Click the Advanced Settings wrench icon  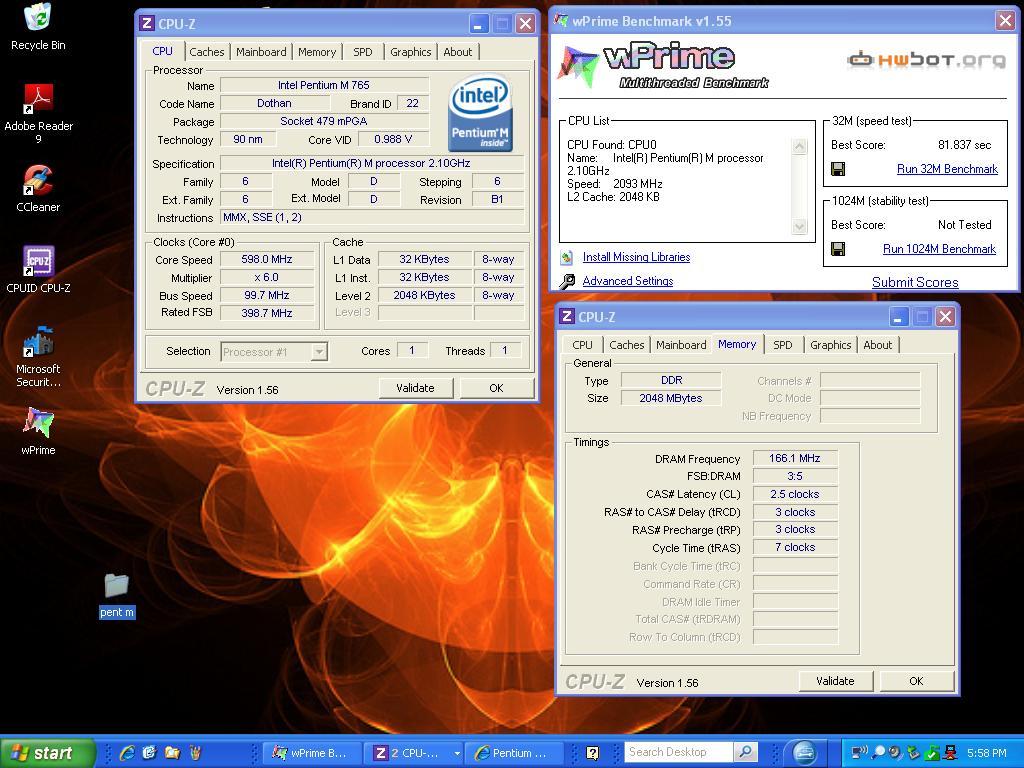tap(567, 281)
